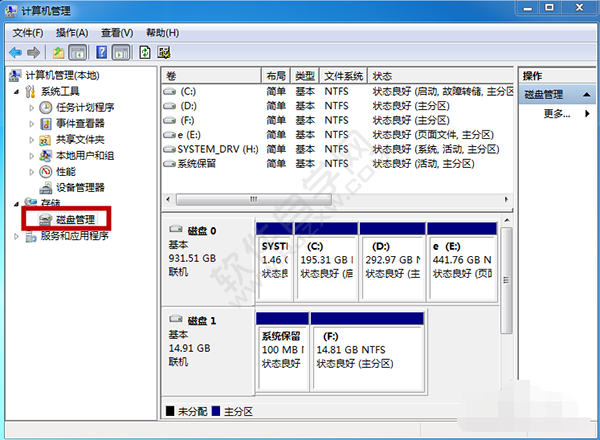This screenshot has width=600, height=440.
Task: Select the SYSTEM 1.46 GB partition on disk 0
Action: [274, 262]
